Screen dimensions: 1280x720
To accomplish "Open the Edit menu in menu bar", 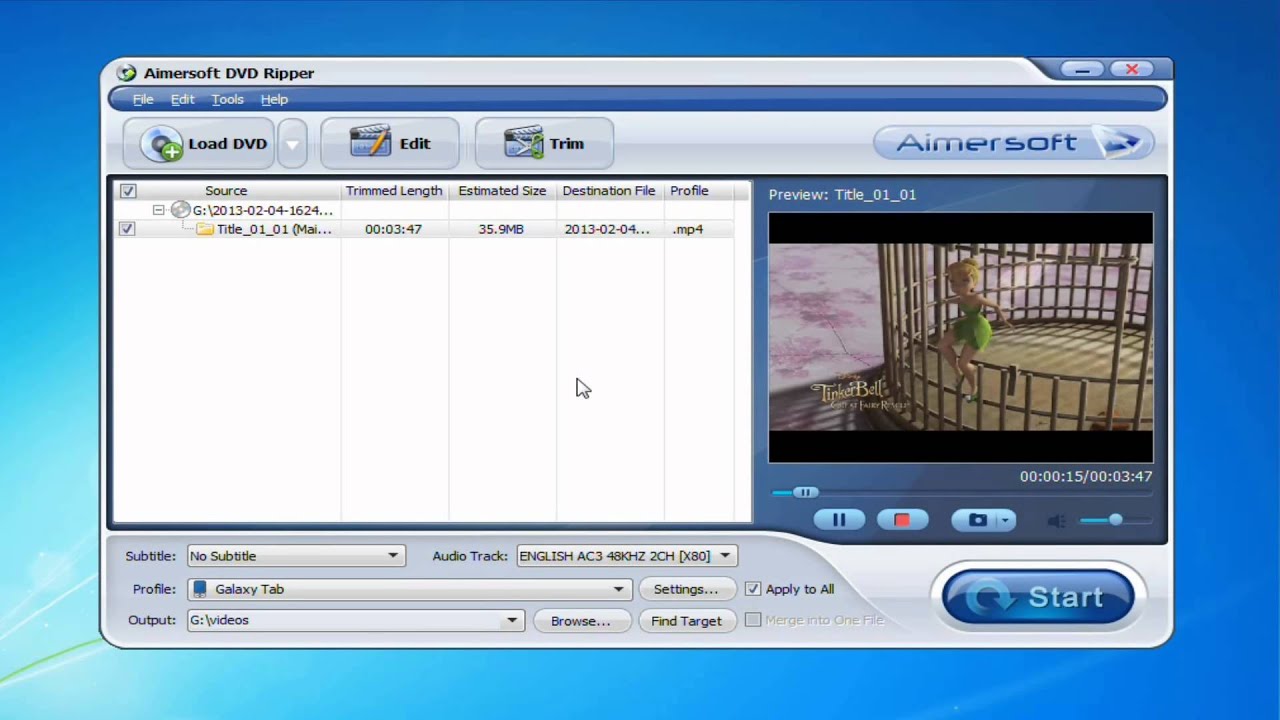I will click(x=182, y=99).
